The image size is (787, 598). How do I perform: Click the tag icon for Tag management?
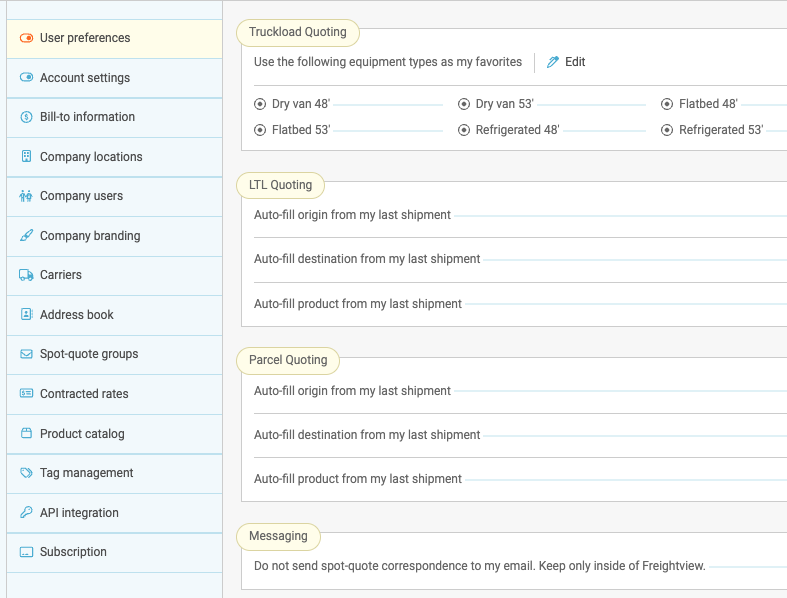coord(26,473)
